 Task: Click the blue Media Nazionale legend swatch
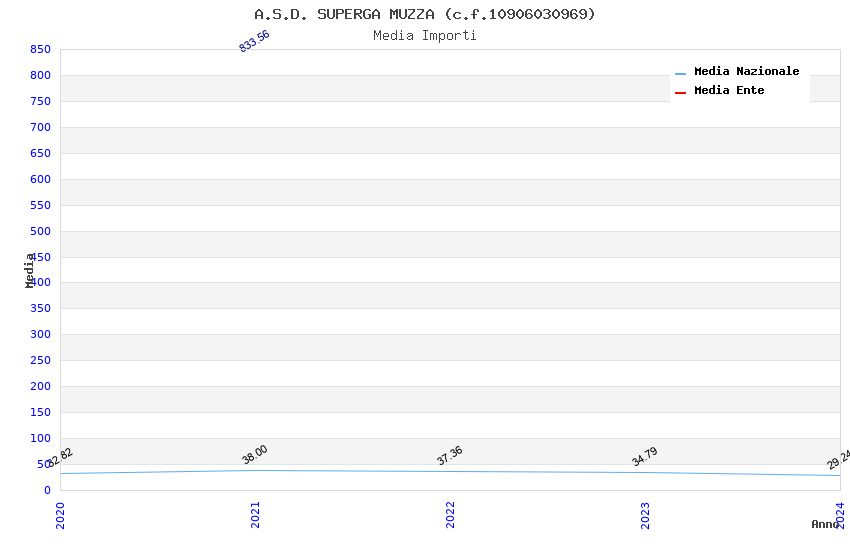(680, 73)
